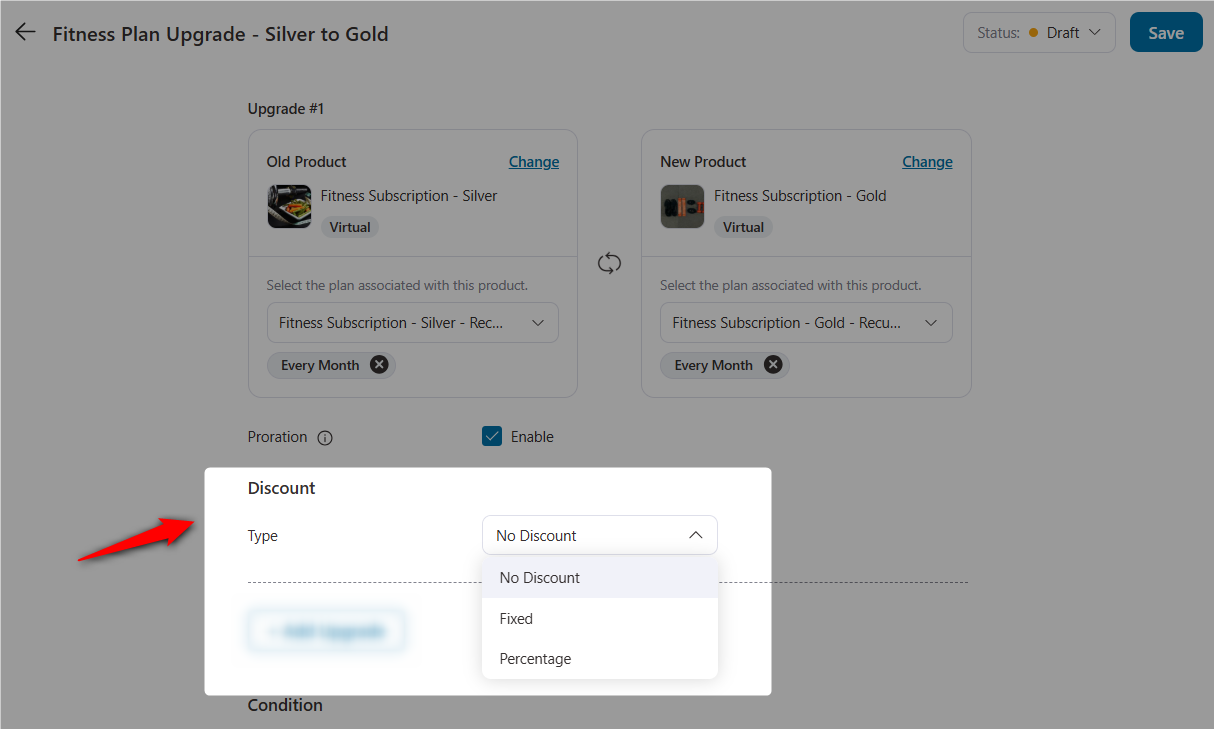Open the Gold recurring plan selector
Viewport: 1214px width, 729px height.
806,322
